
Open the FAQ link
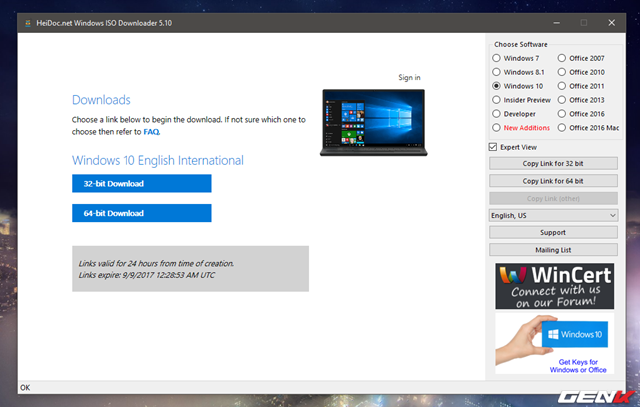(x=151, y=132)
